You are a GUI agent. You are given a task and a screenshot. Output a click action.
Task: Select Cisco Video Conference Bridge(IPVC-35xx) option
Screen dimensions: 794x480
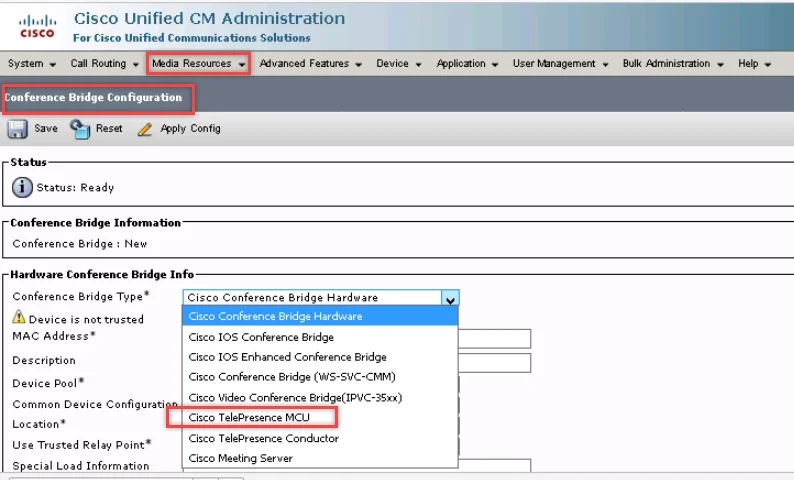point(320,397)
